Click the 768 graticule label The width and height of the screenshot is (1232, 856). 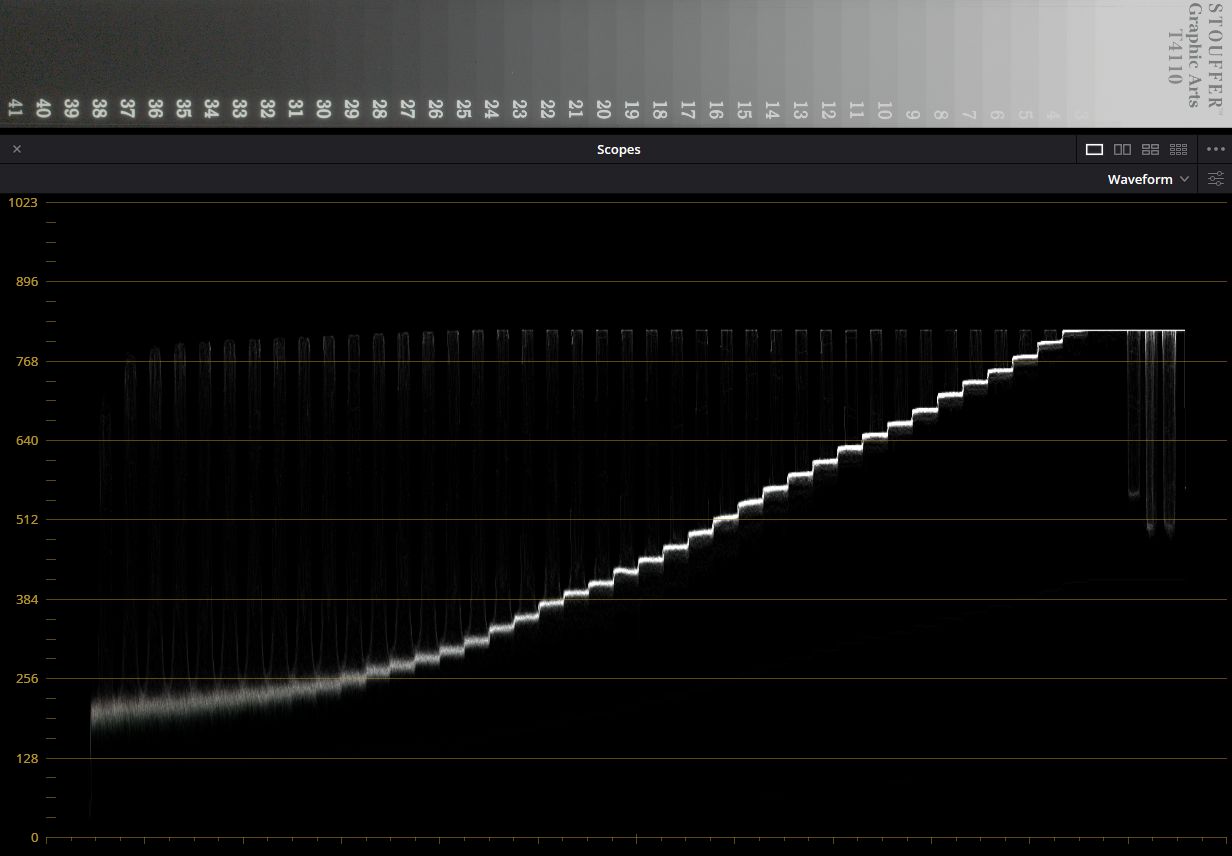coord(27,361)
